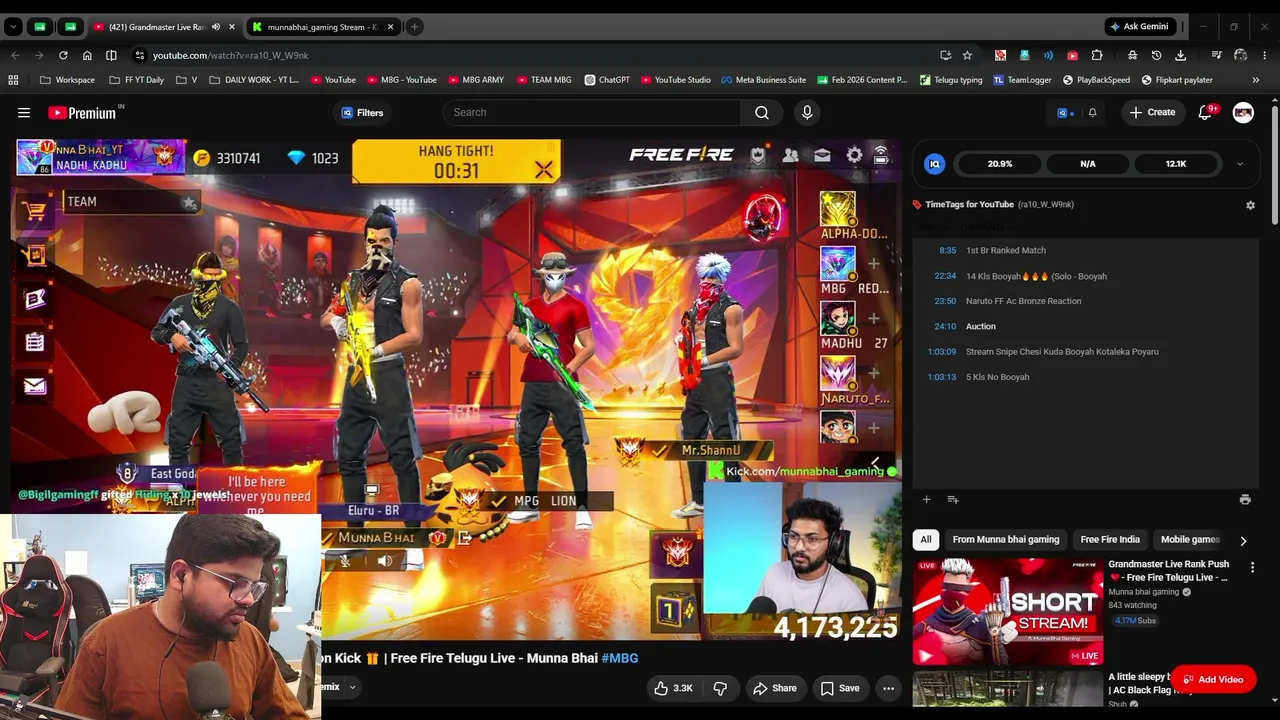Expand the vidIQ stats bar chevron
The image size is (1280, 720).
point(1239,164)
